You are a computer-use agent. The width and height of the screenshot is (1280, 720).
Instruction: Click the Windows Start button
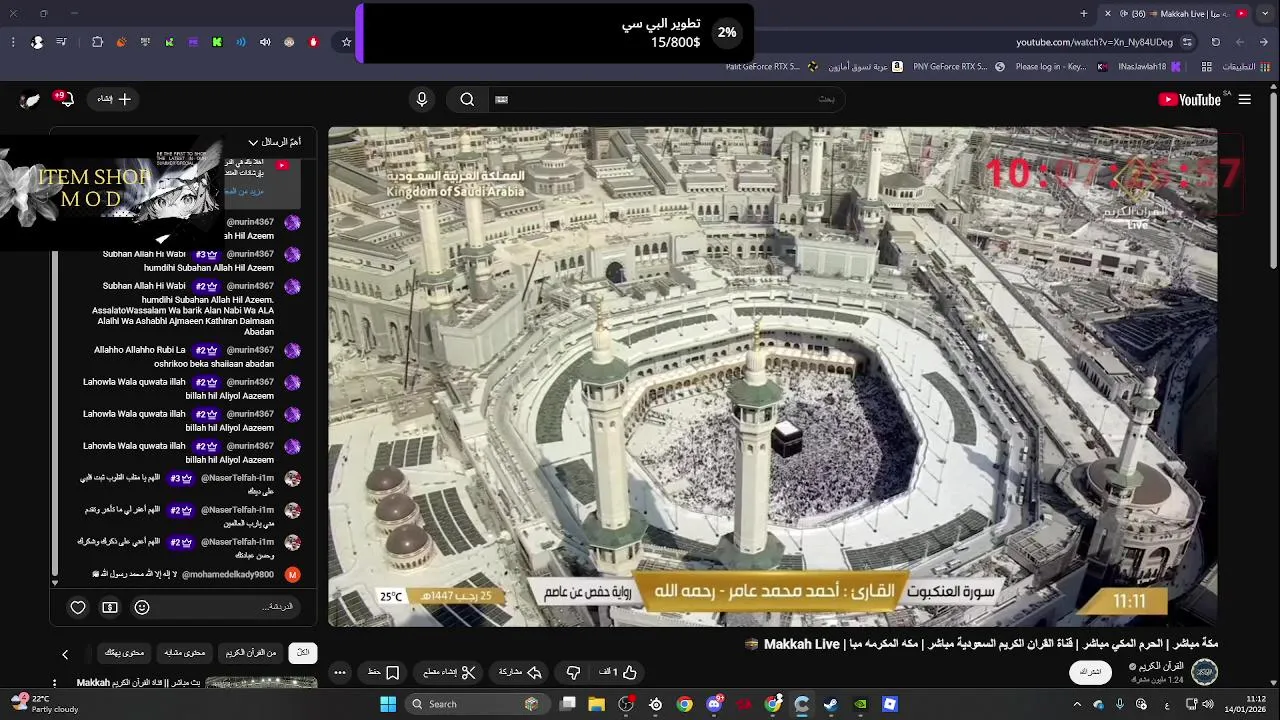tap(388, 704)
